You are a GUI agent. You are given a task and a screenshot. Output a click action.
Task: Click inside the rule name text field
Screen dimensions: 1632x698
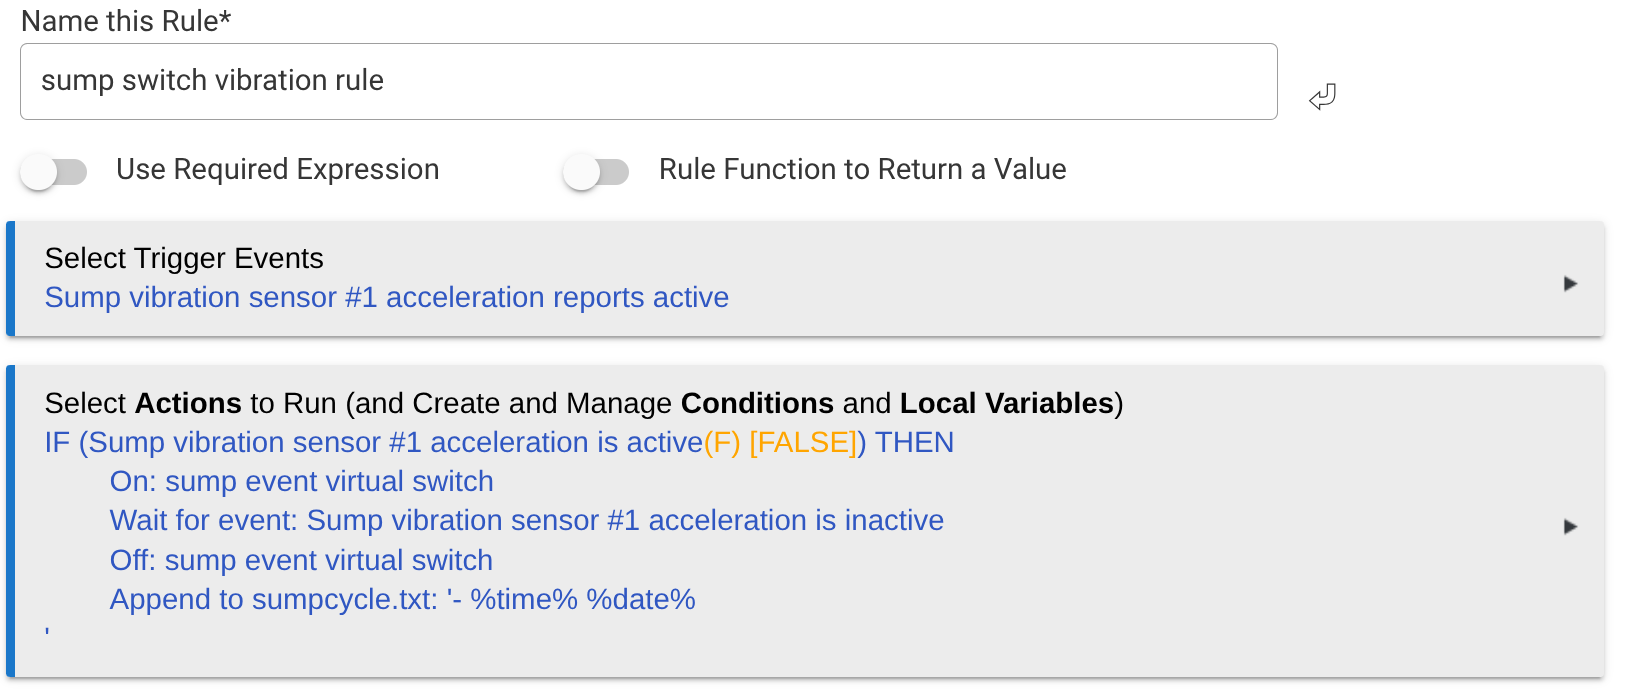click(649, 81)
